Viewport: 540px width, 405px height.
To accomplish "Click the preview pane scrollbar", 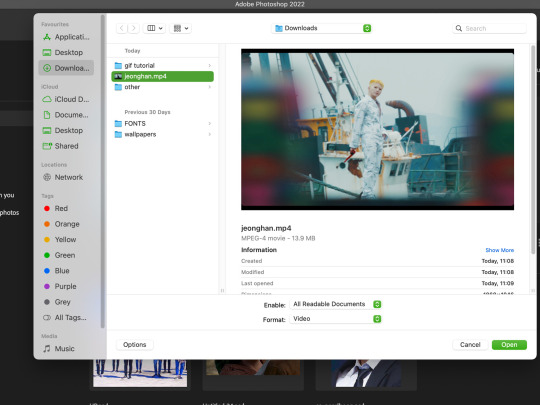I will point(533,150).
